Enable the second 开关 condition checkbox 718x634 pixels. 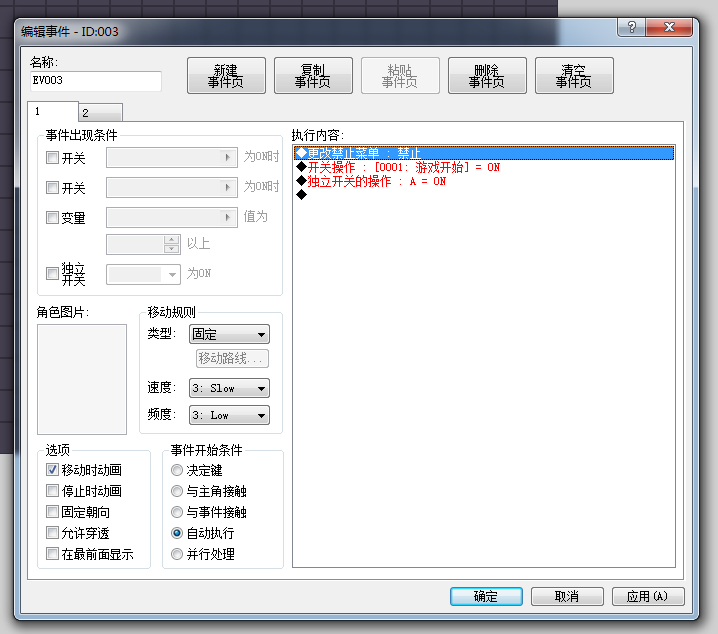52,188
